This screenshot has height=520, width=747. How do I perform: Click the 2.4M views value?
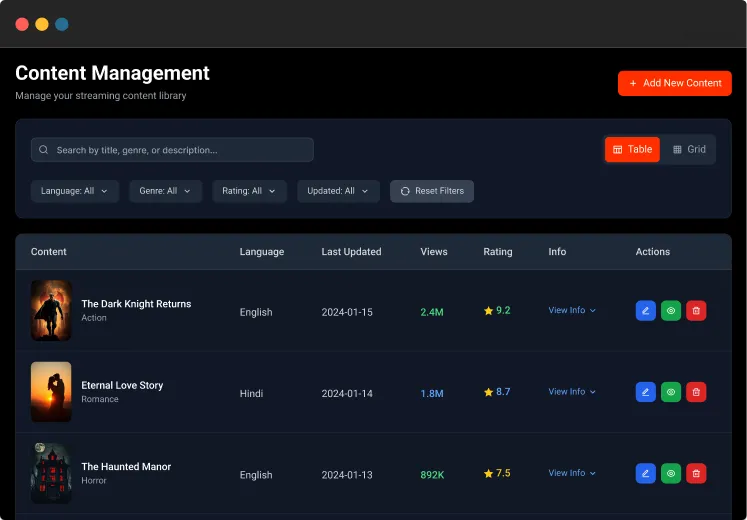[x=432, y=312]
